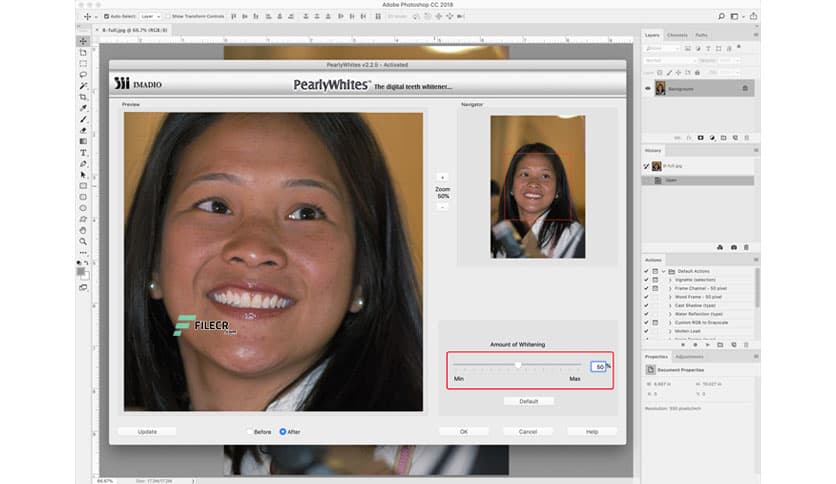Select the Gradient tool
Screen dimensions: 836x484
[x=83, y=141]
